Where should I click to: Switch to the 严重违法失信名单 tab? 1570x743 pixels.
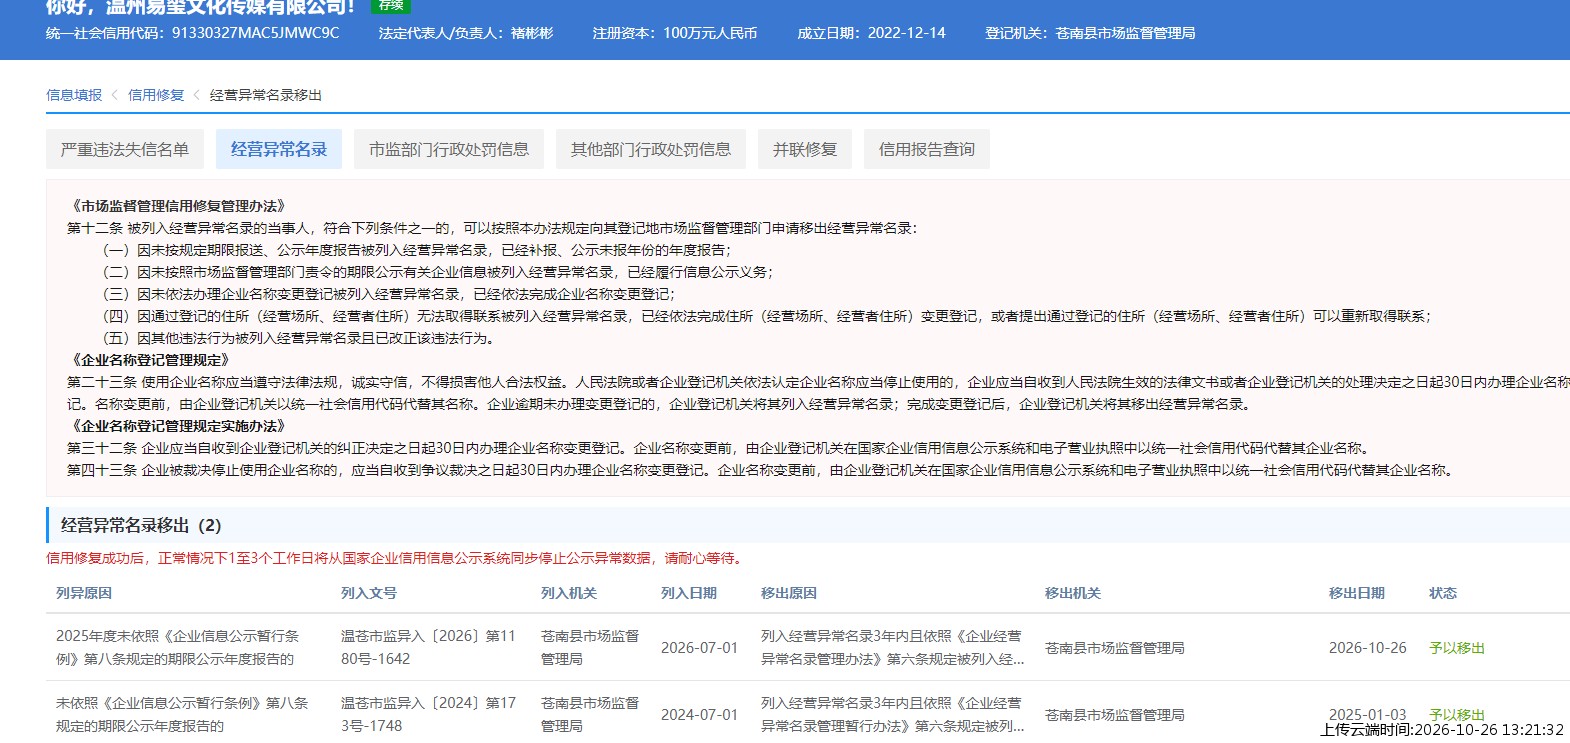coord(125,149)
